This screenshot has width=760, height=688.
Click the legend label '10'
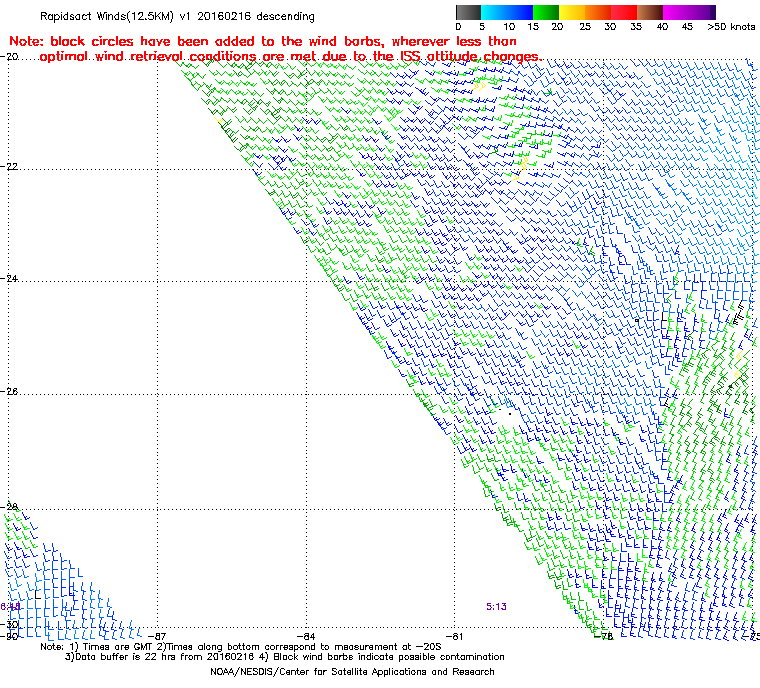point(509,27)
